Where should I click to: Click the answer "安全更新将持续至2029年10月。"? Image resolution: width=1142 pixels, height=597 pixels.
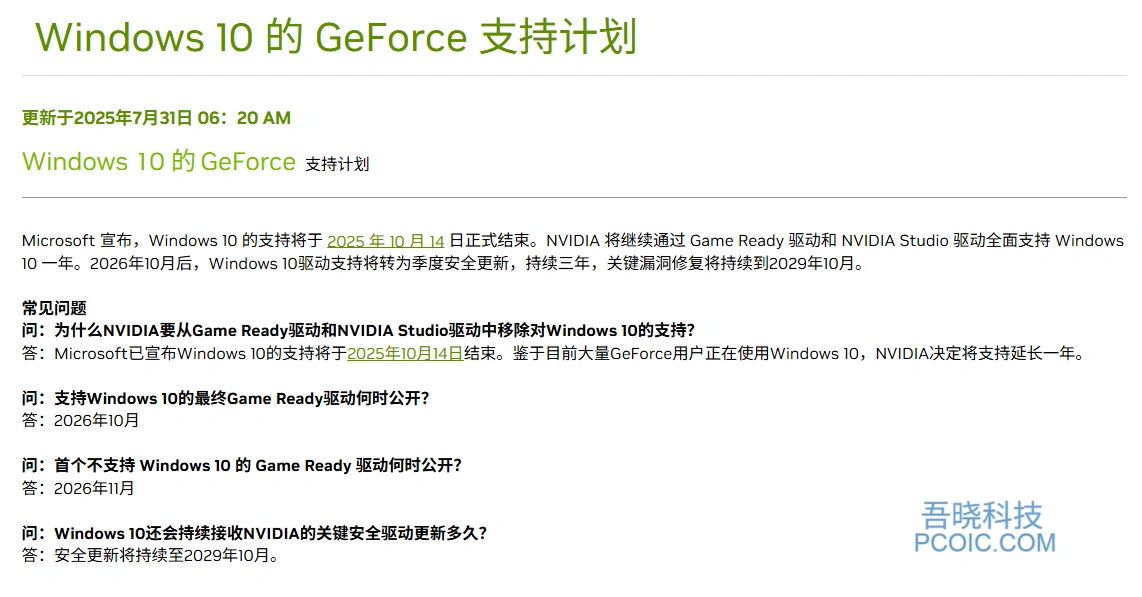coord(167,556)
